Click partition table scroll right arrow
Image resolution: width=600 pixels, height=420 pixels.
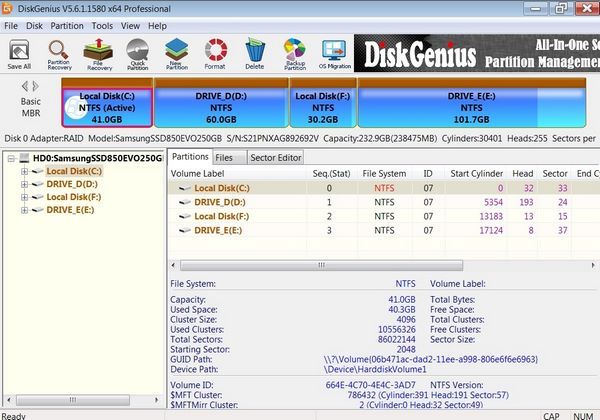[x=593, y=265]
